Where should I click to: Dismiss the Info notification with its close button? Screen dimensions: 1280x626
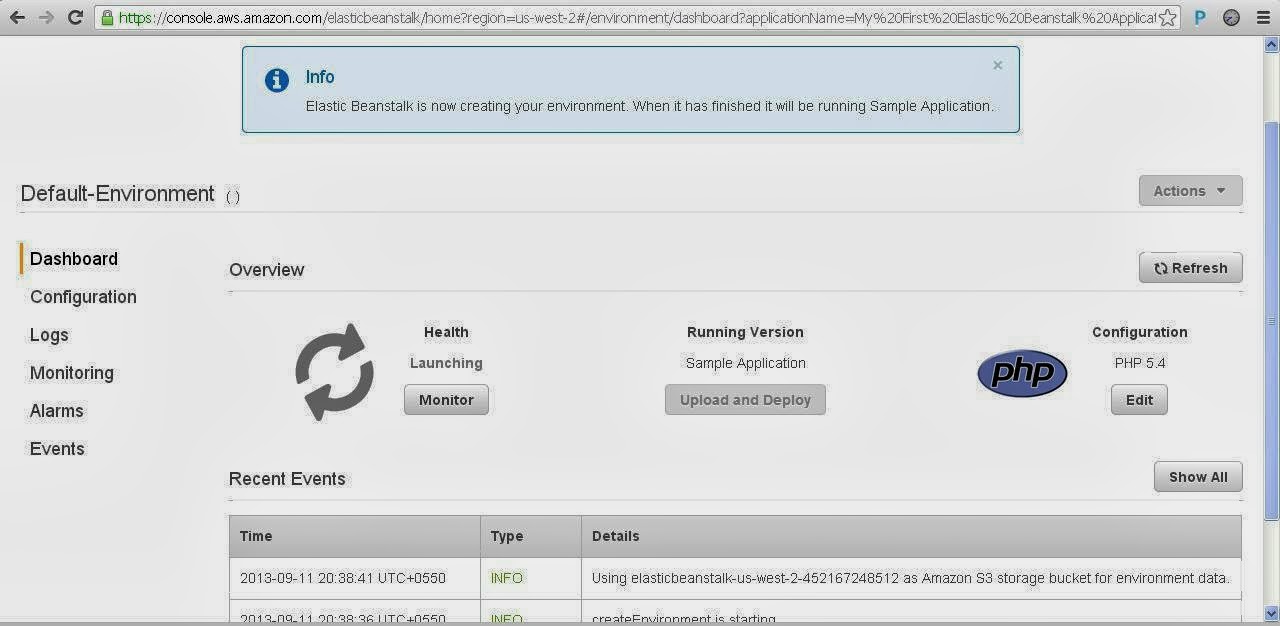click(997, 64)
